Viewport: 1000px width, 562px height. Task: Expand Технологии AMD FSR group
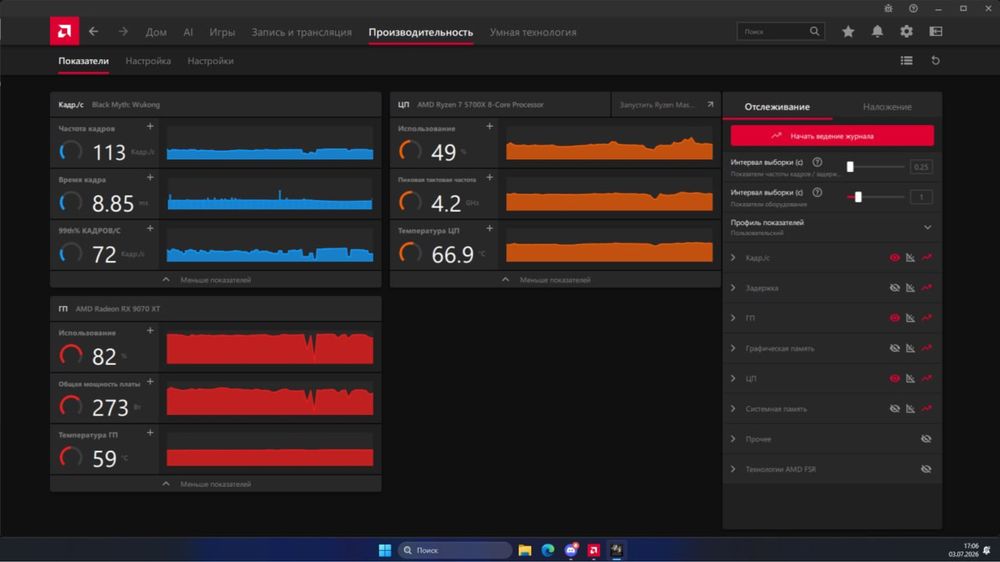click(x=733, y=469)
